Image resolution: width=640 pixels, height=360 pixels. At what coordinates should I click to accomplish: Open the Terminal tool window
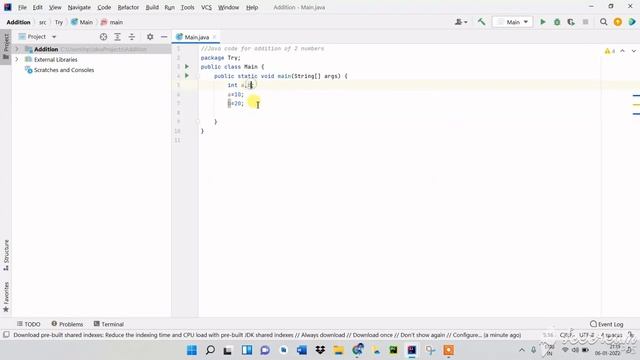(109, 324)
